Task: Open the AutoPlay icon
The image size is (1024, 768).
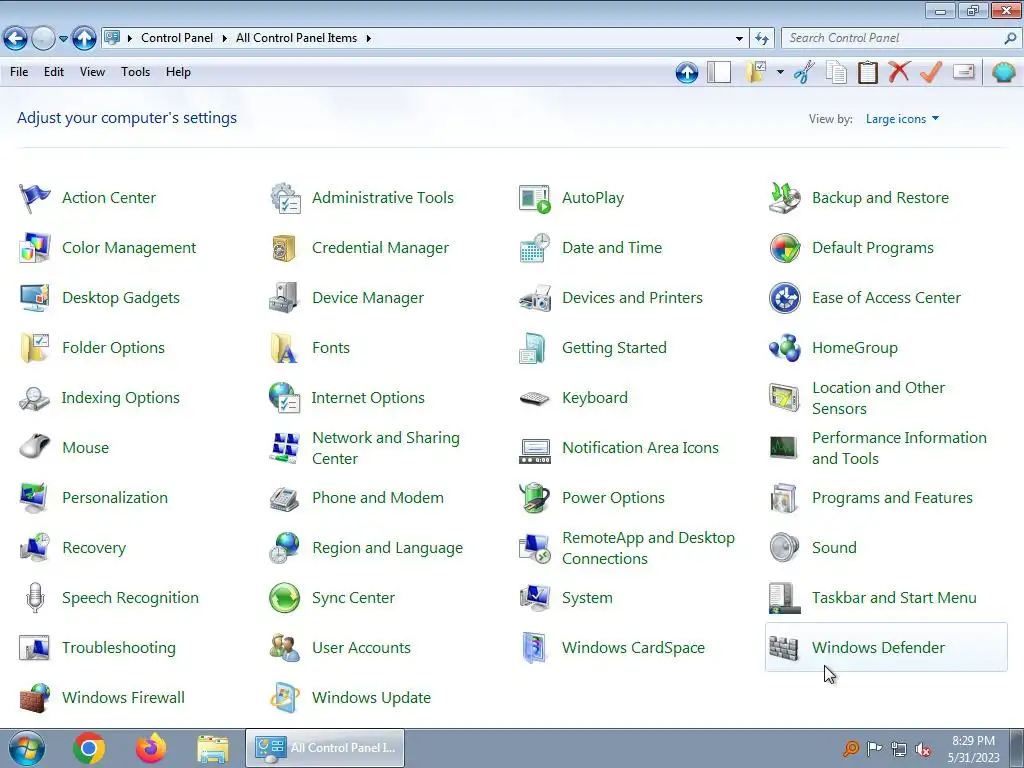Action: click(x=535, y=198)
